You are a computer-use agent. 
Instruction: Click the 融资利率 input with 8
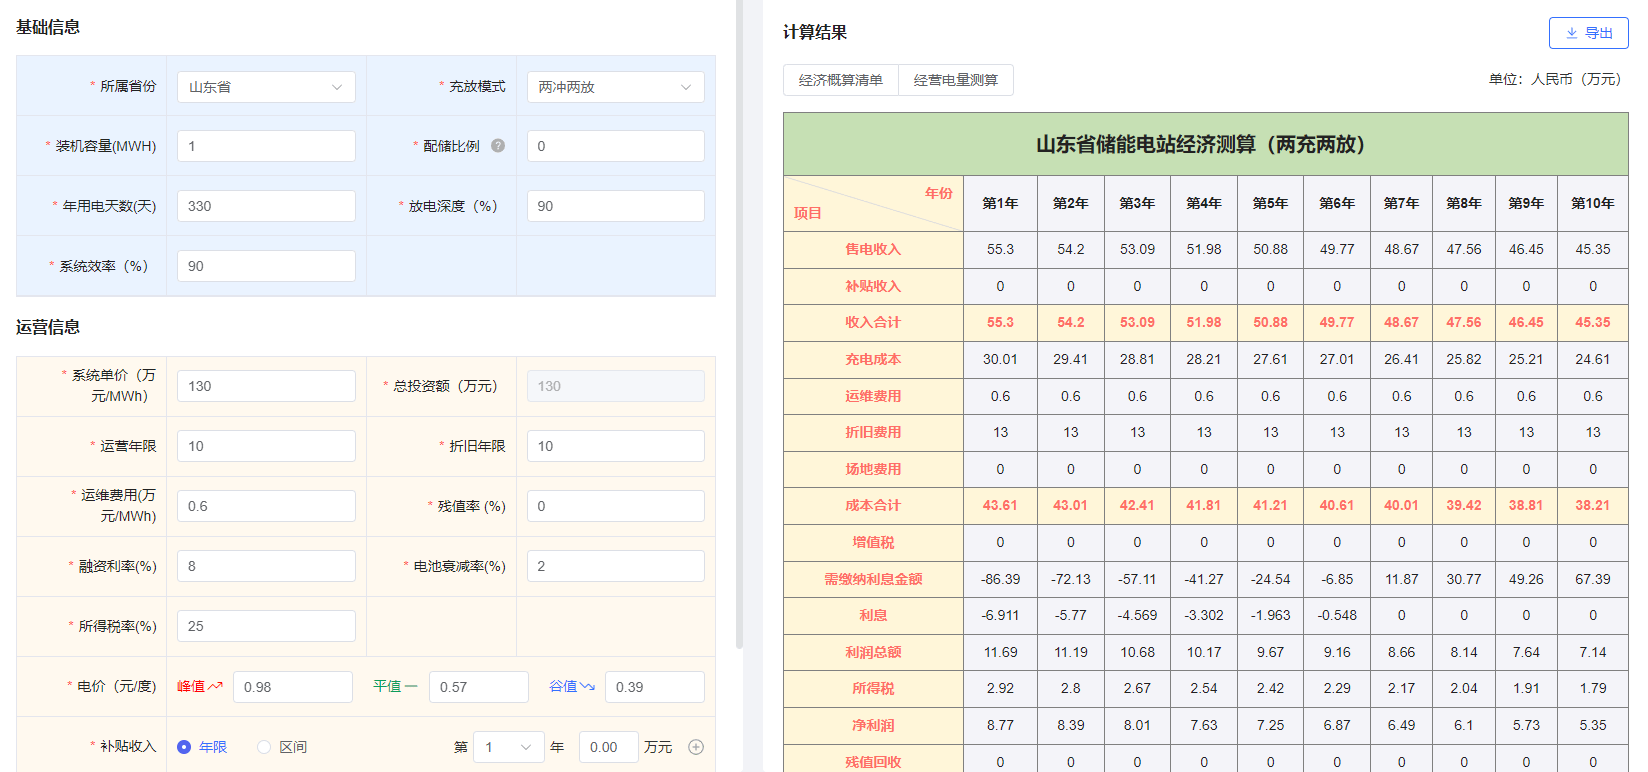[x=266, y=566]
